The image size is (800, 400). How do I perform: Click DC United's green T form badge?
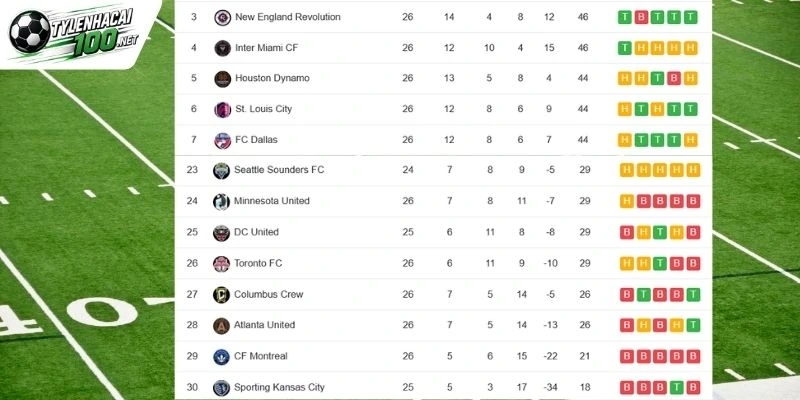(x=660, y=233)
